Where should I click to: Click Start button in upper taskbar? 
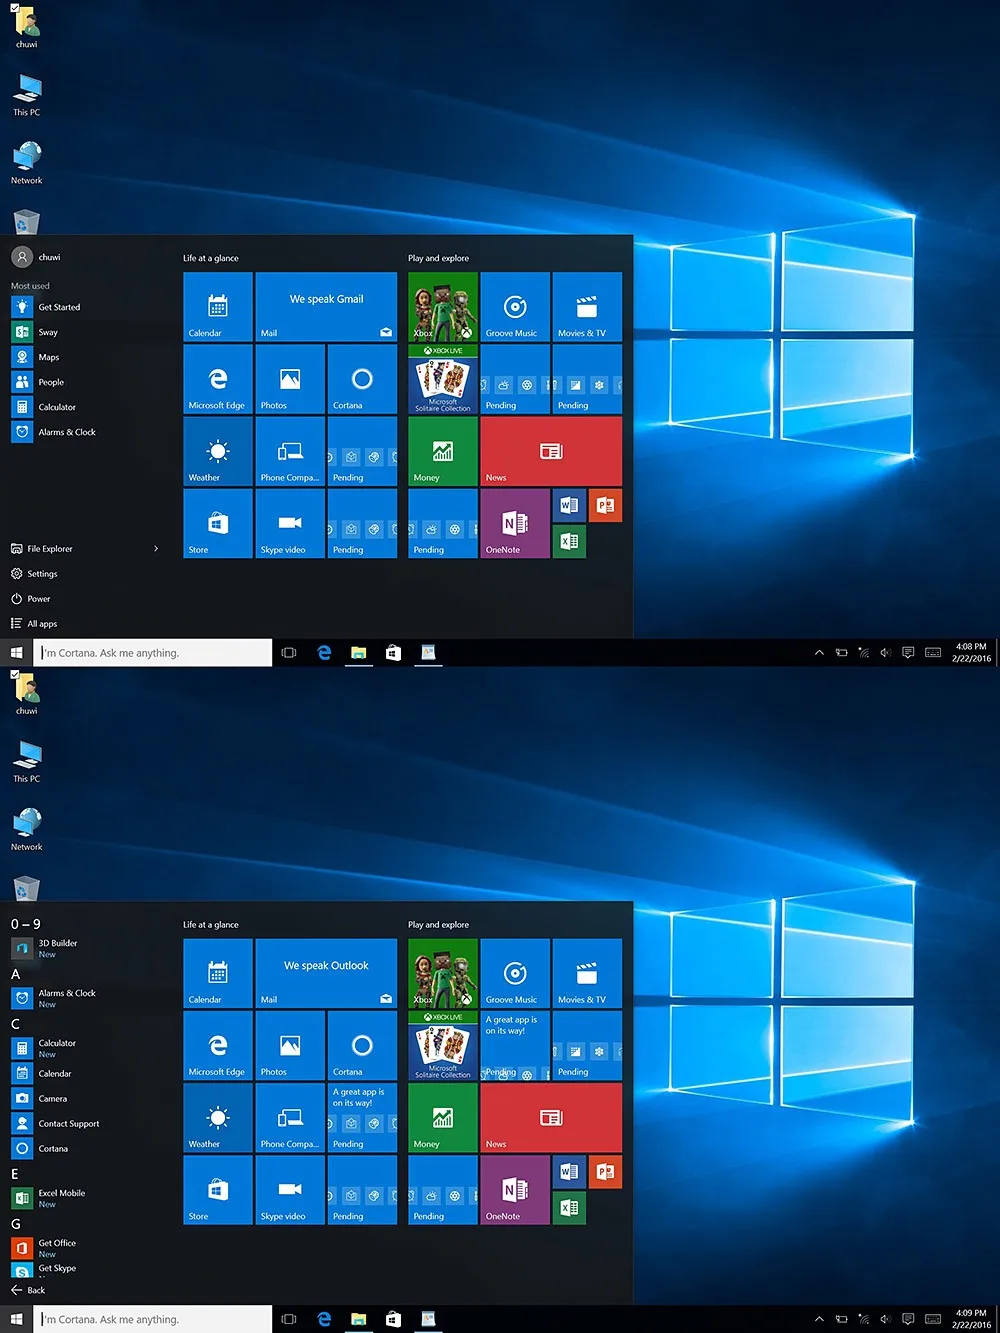(16, 653)
